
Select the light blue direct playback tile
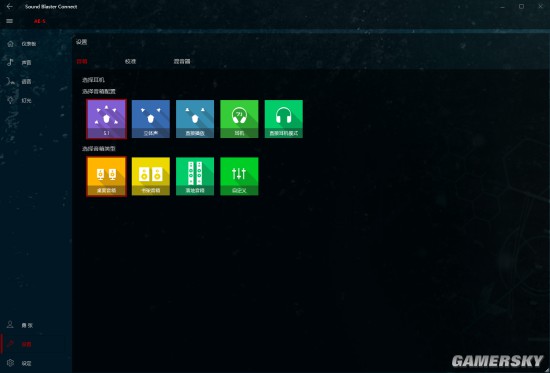[x=195, y=119]
